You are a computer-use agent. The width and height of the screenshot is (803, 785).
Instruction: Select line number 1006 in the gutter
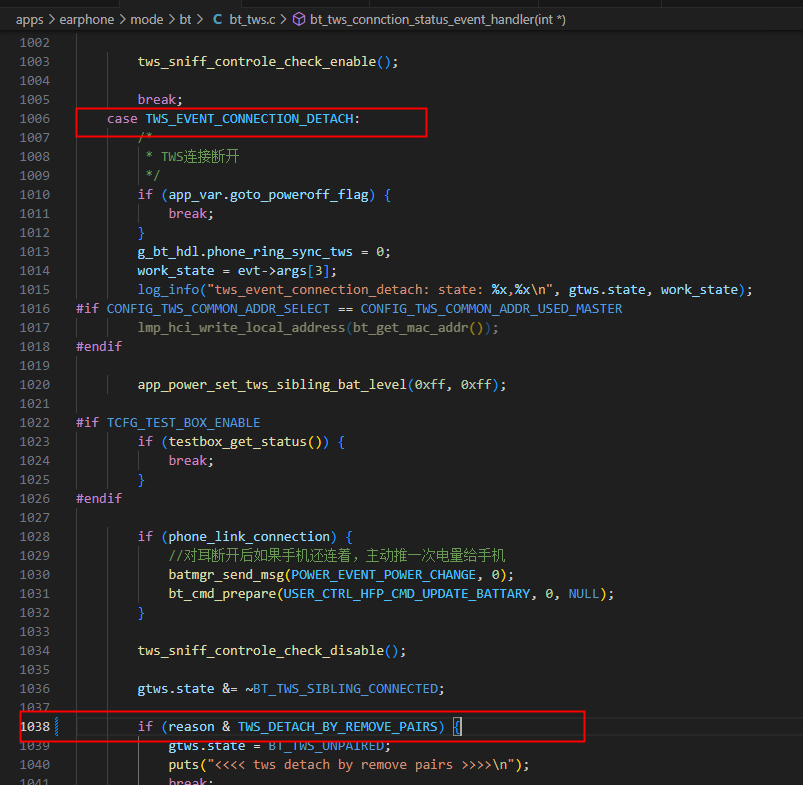(35, 119)
